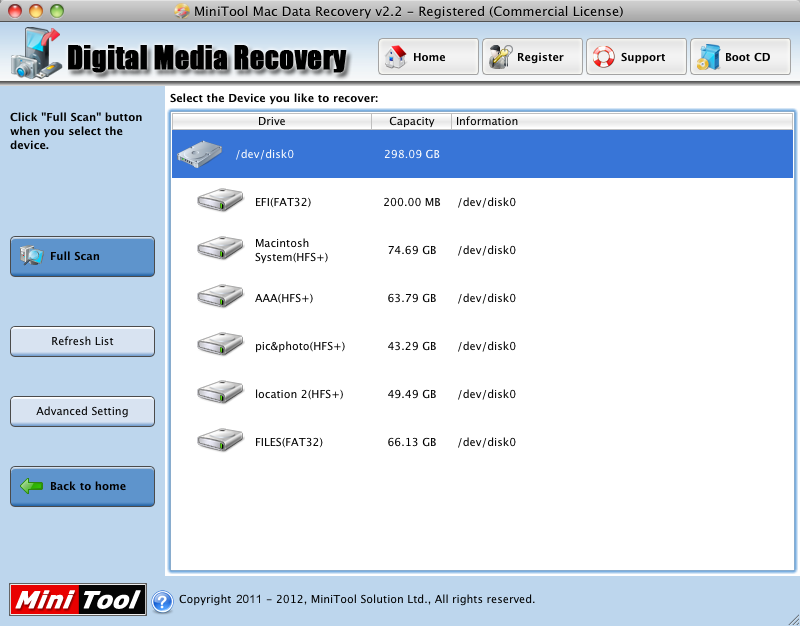Click the key icon on Register button
The height and width of the screenshot is (626, 800).
[x=501, y=57]
